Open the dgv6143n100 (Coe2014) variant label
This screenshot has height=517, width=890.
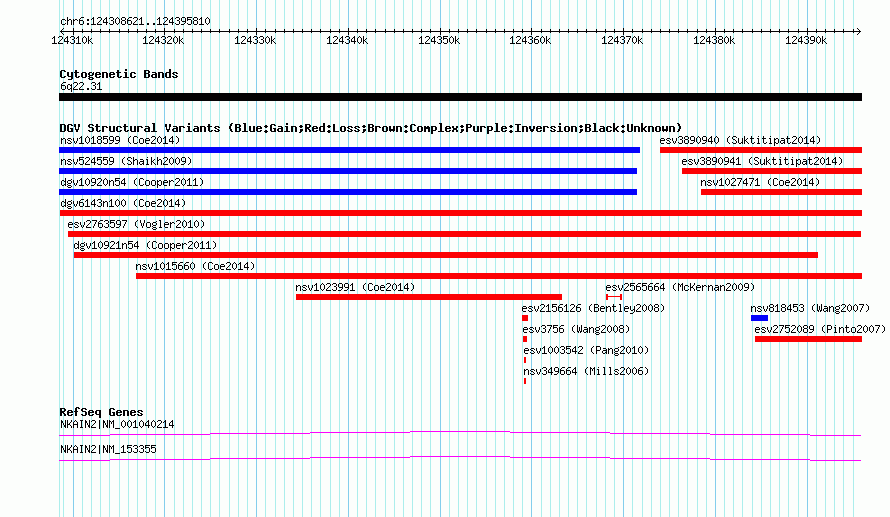coord(123,203)
